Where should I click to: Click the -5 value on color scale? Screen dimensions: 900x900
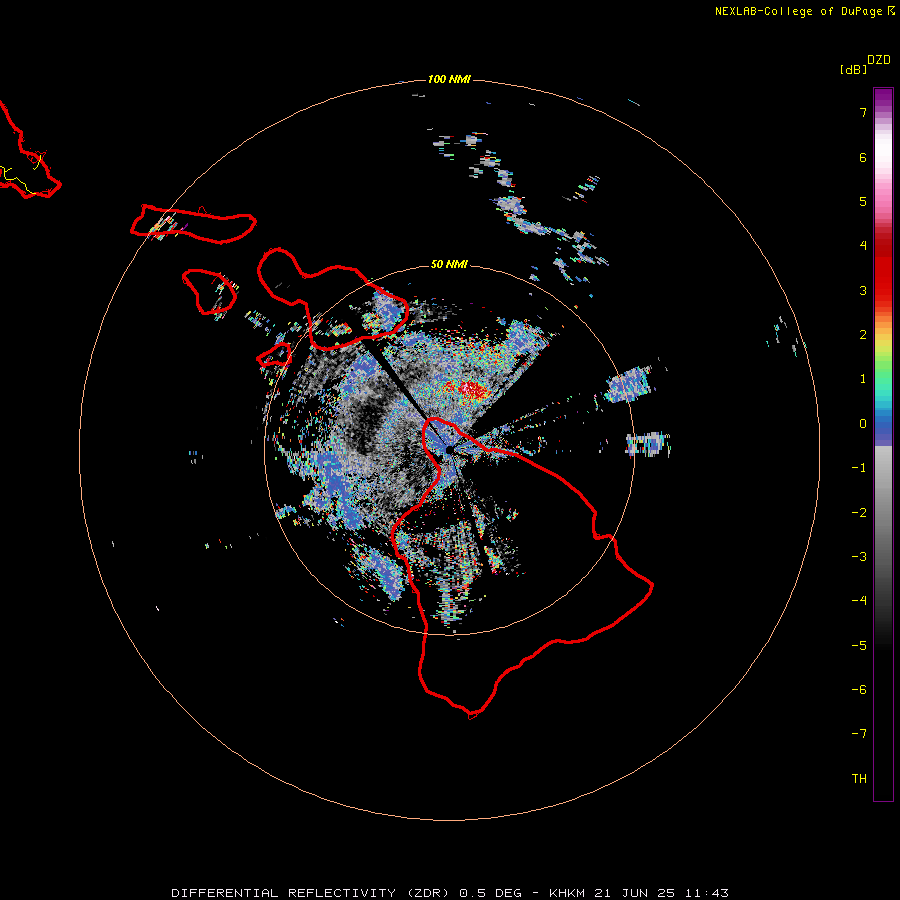pos(859,646)
